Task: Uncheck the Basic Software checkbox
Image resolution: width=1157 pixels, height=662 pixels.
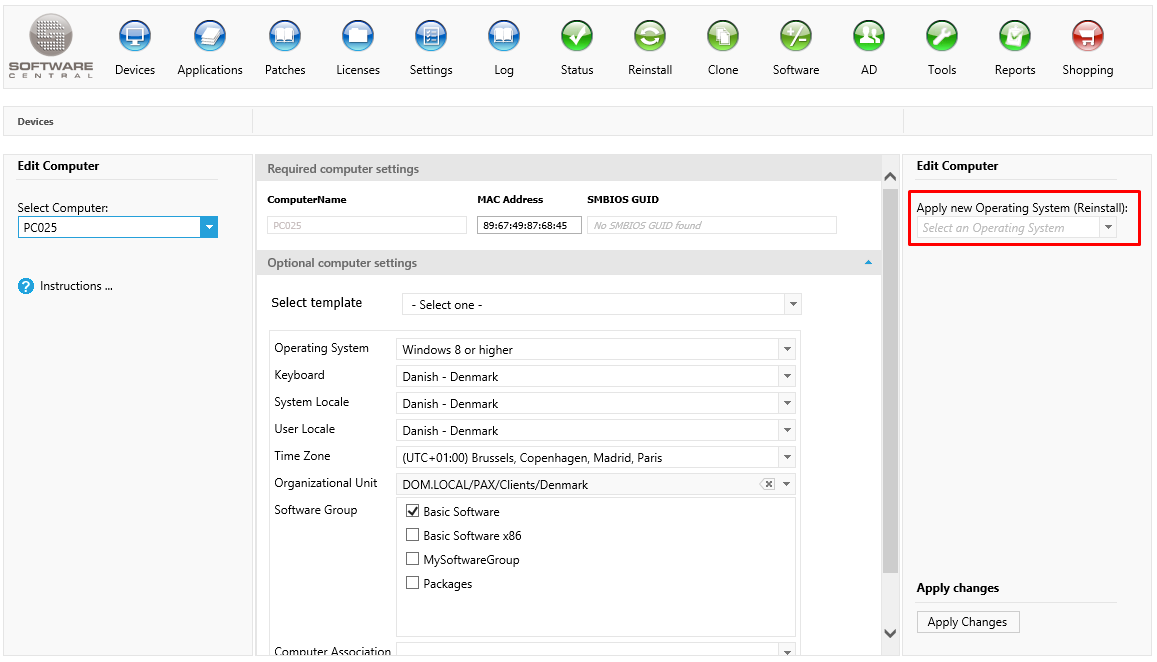Action: (413, 511)
